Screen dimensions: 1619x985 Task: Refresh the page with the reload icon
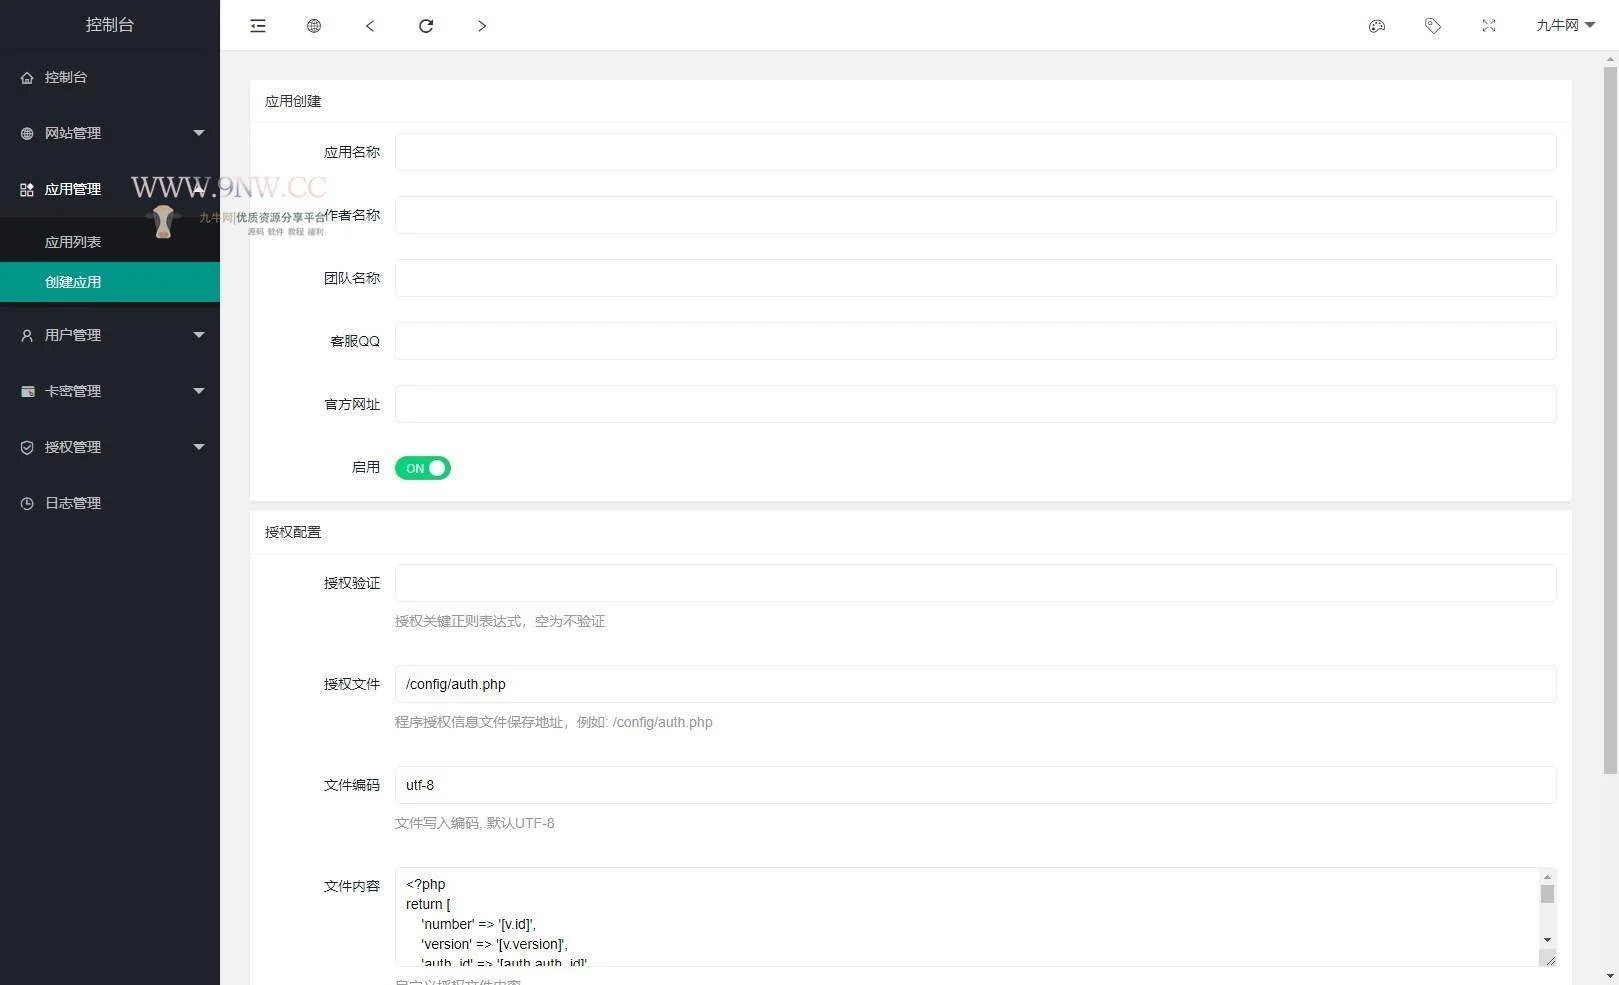point(426,26)
